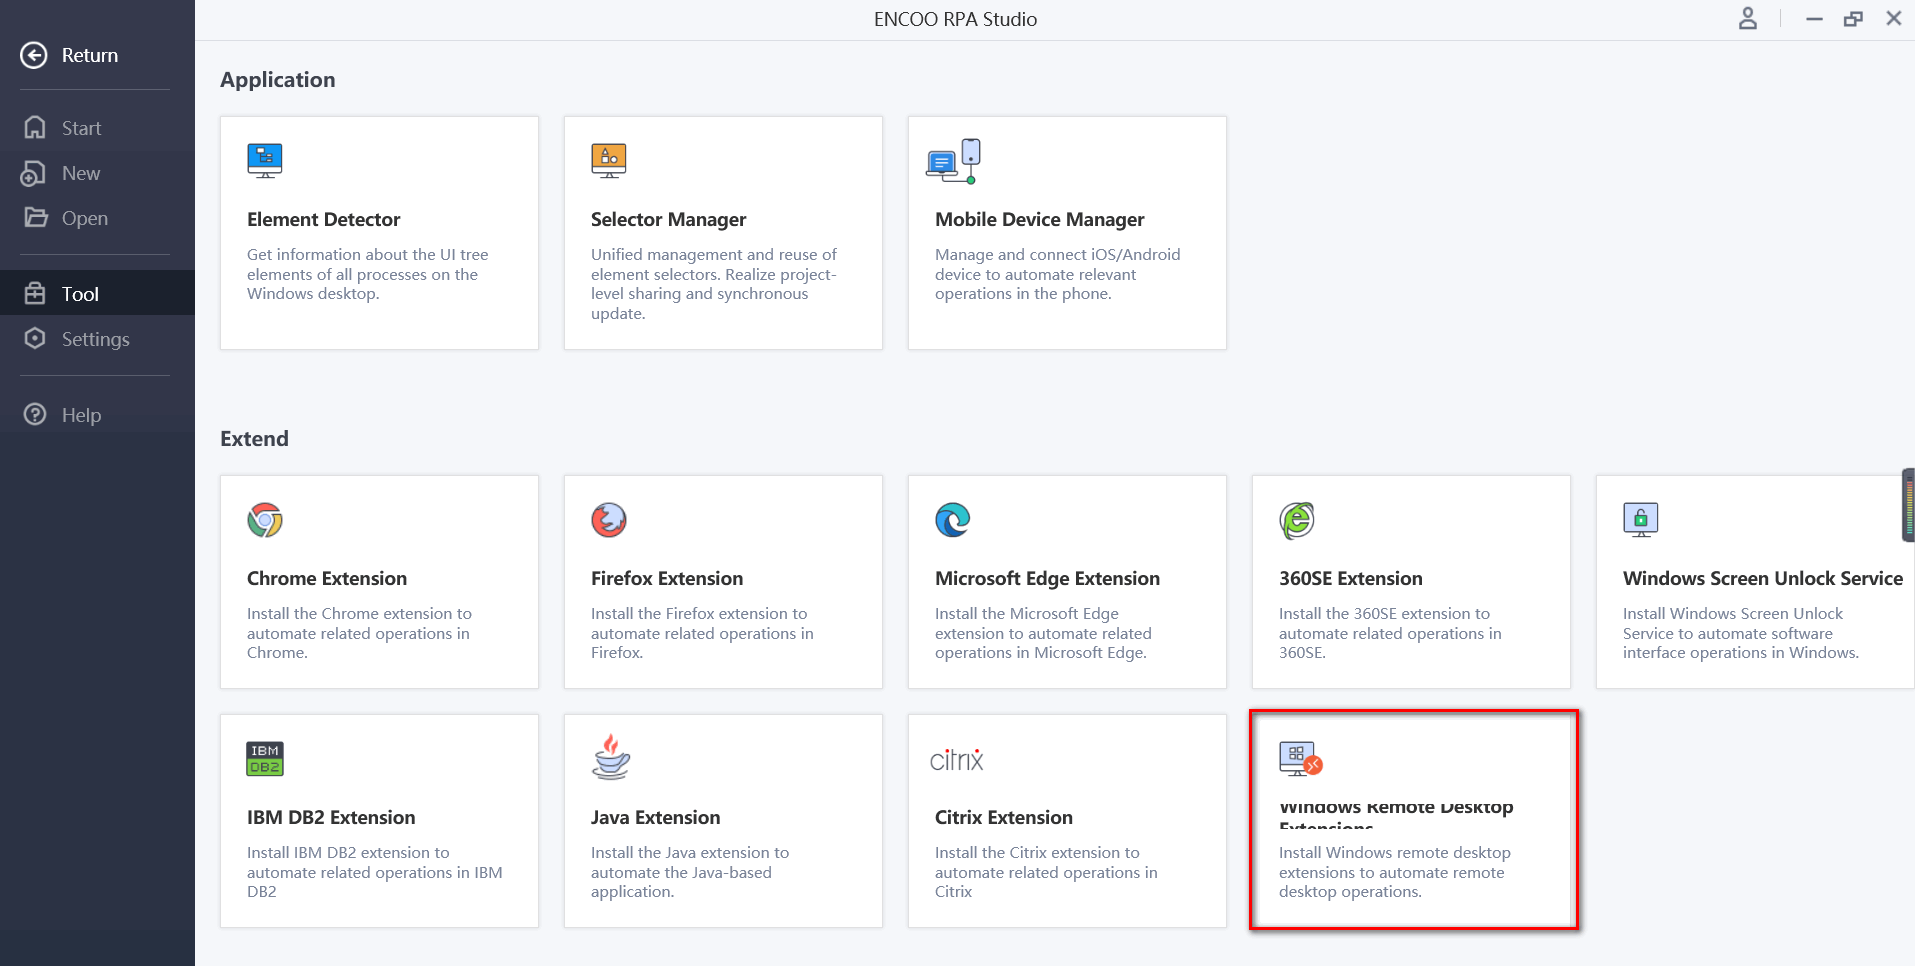Image resolution: width=1915 pixels, height=966 pixels.
Task: Install the Chrome Extension
Action: click(379, 582)
